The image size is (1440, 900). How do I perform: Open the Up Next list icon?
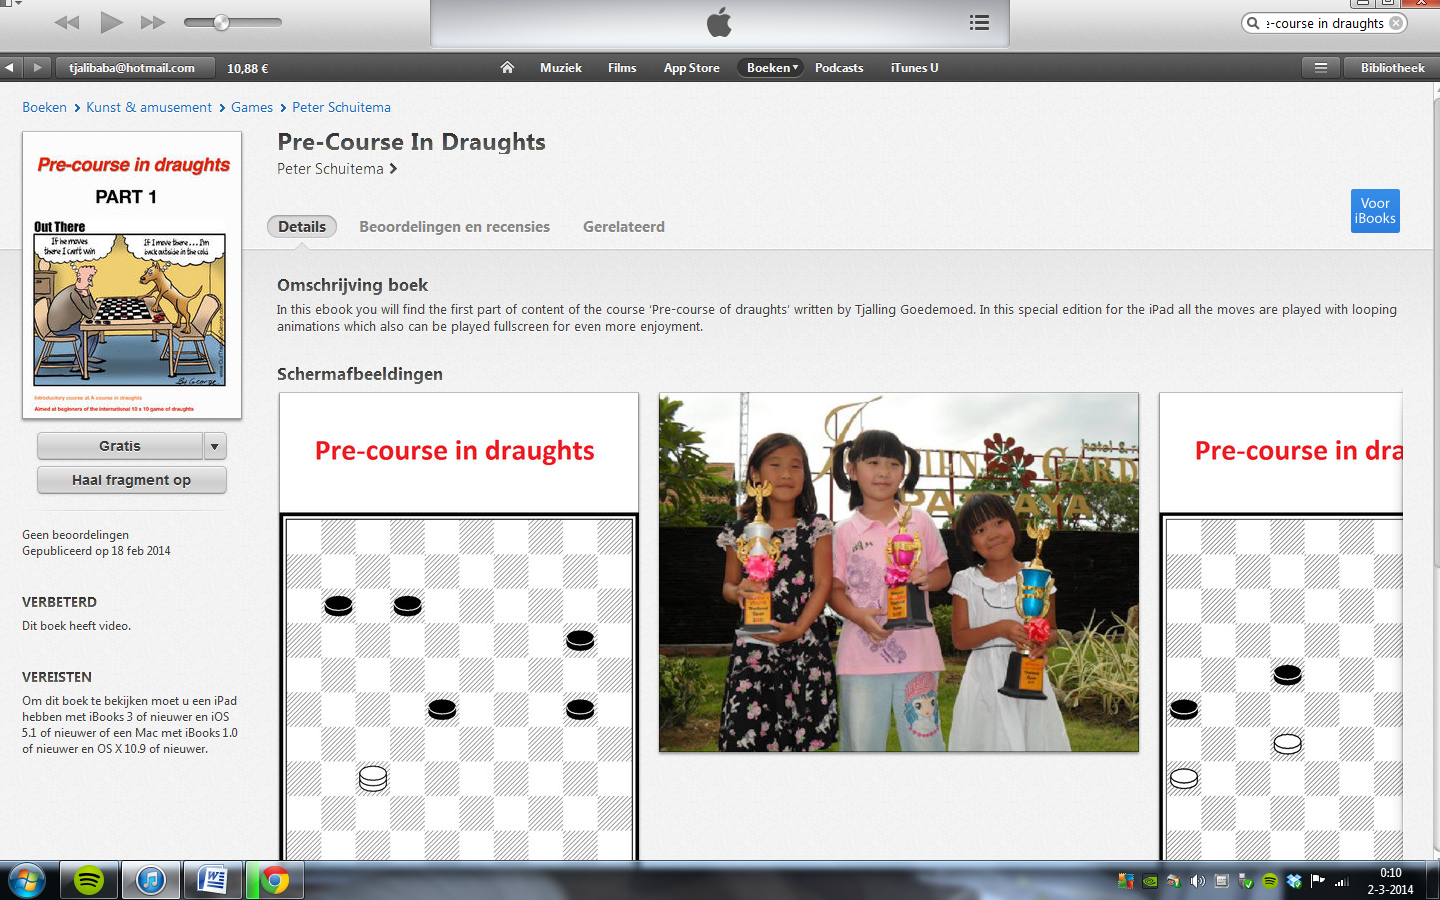click(x=979, y=23)
